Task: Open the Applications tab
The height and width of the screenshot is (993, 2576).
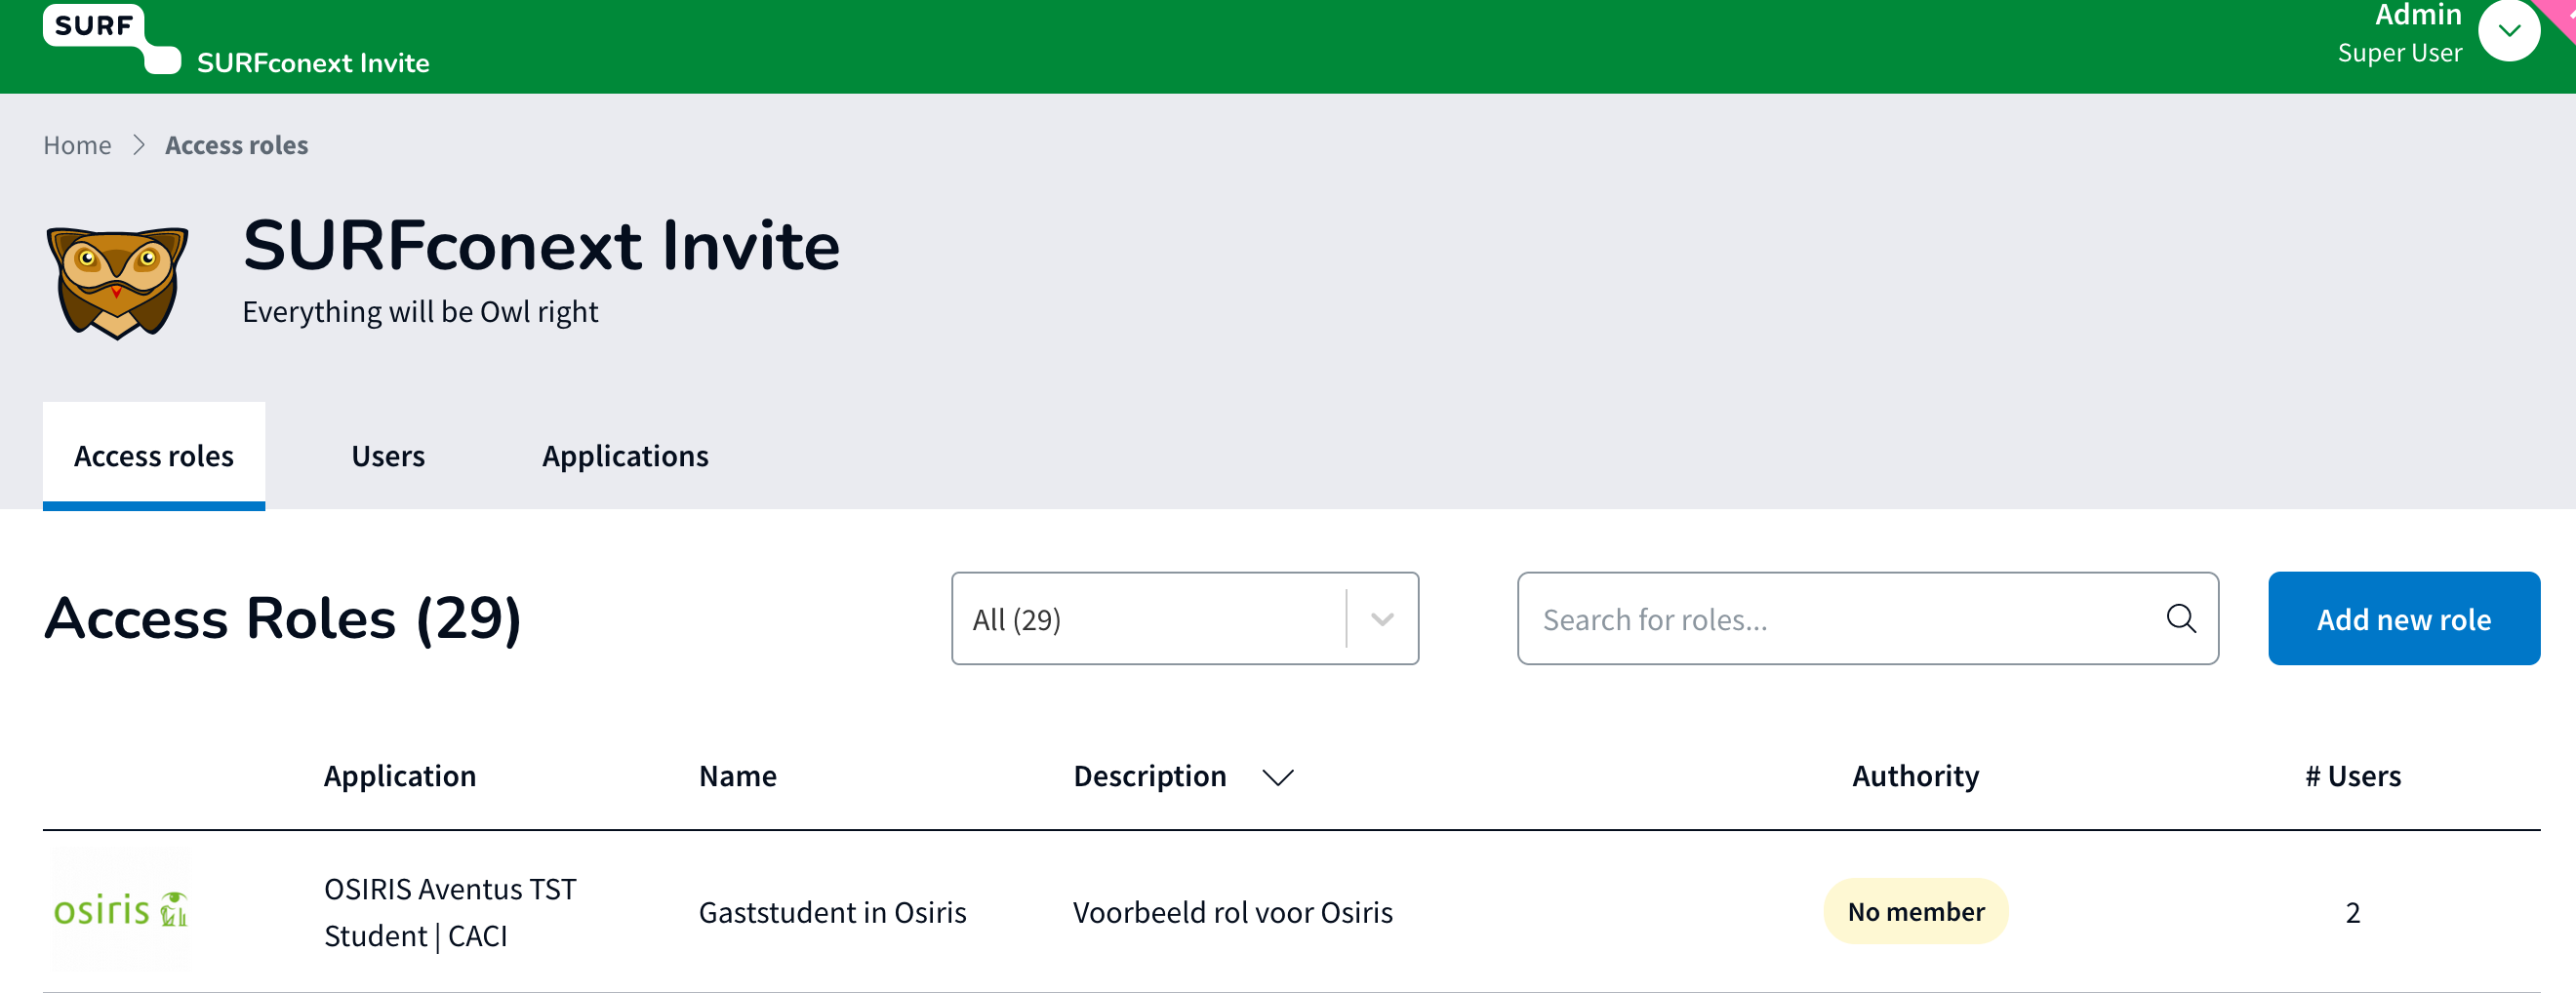Action: click(625, 456)
